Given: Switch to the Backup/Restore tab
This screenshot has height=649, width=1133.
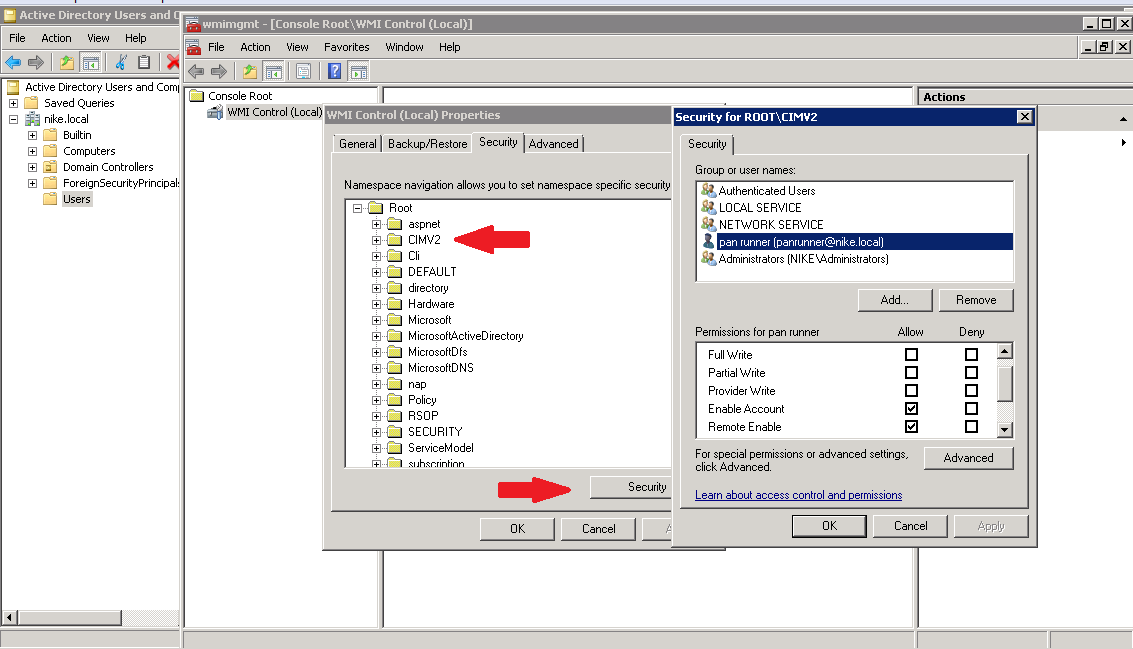Looking at the screenshot, I should [x=427, y=144].
